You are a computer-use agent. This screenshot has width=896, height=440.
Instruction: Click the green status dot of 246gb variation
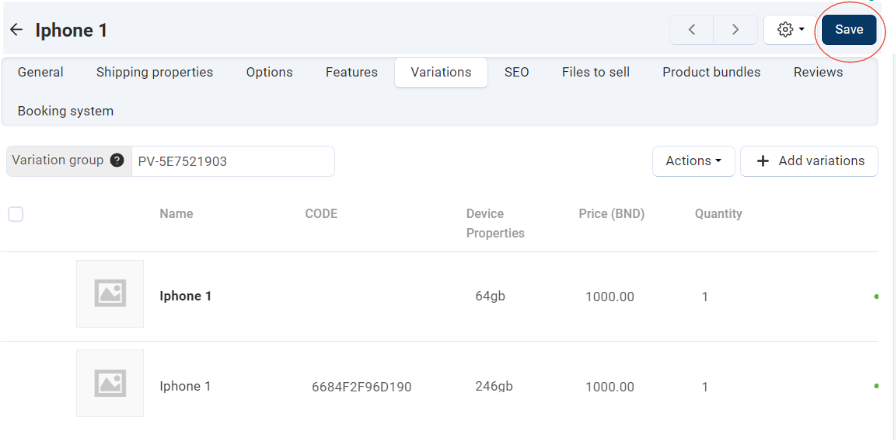(877, 387)
